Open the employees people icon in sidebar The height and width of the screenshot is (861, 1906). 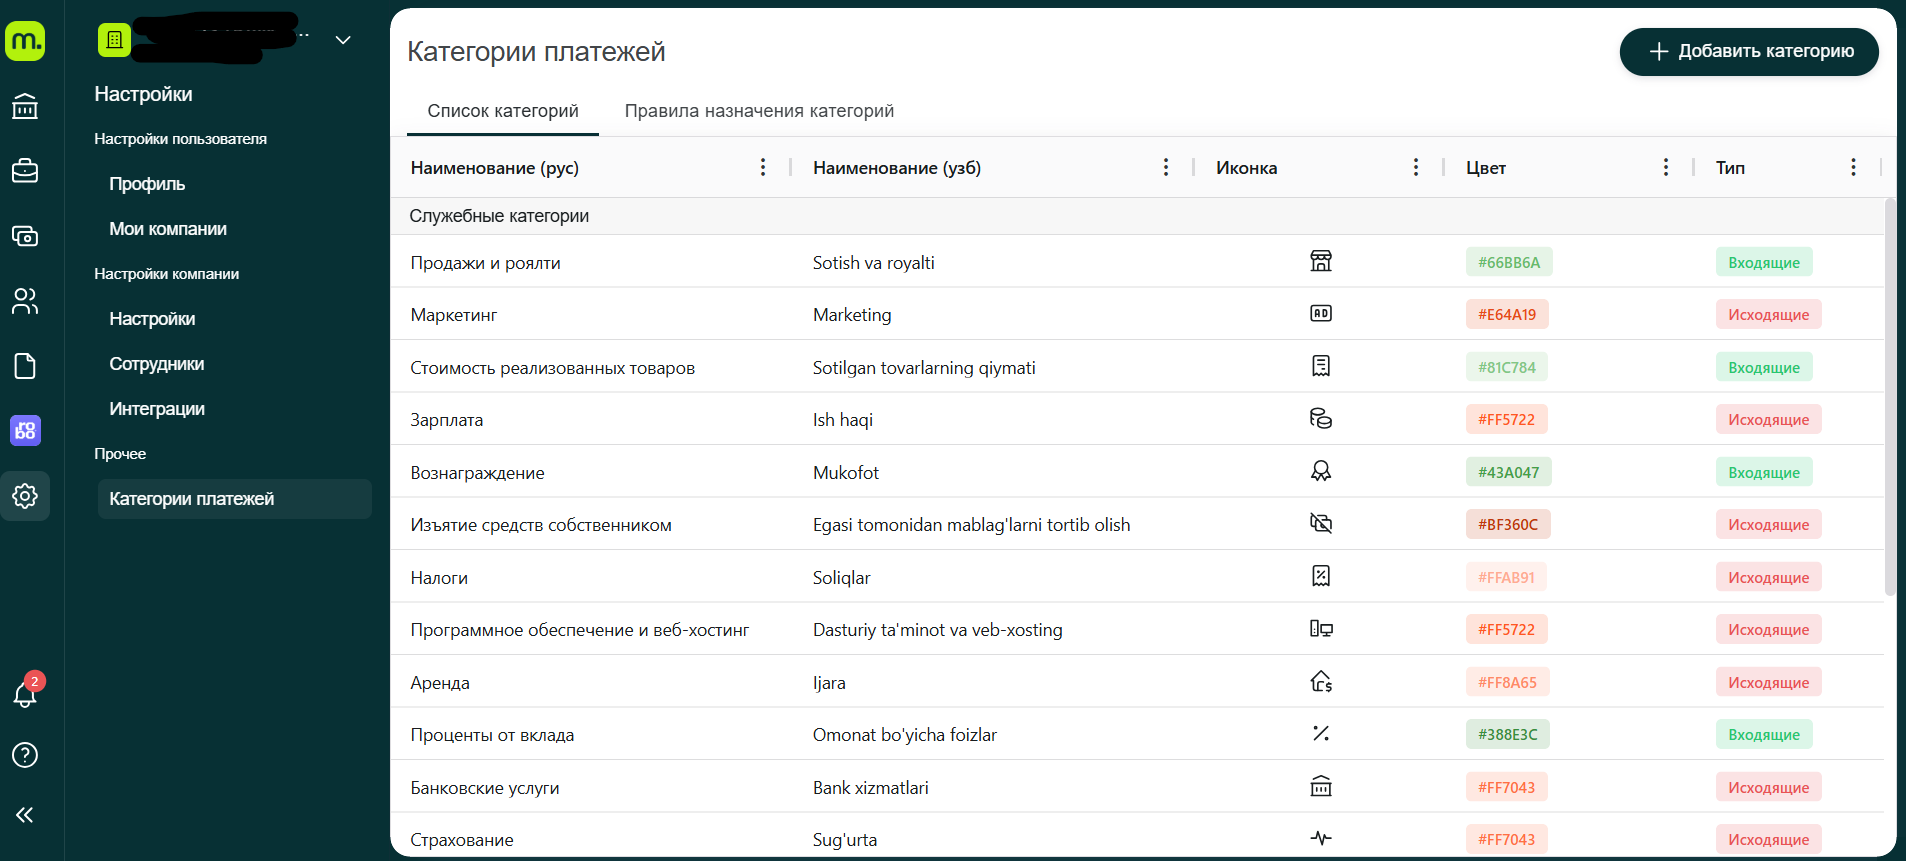pyautogui.click(x=25, y=301)
